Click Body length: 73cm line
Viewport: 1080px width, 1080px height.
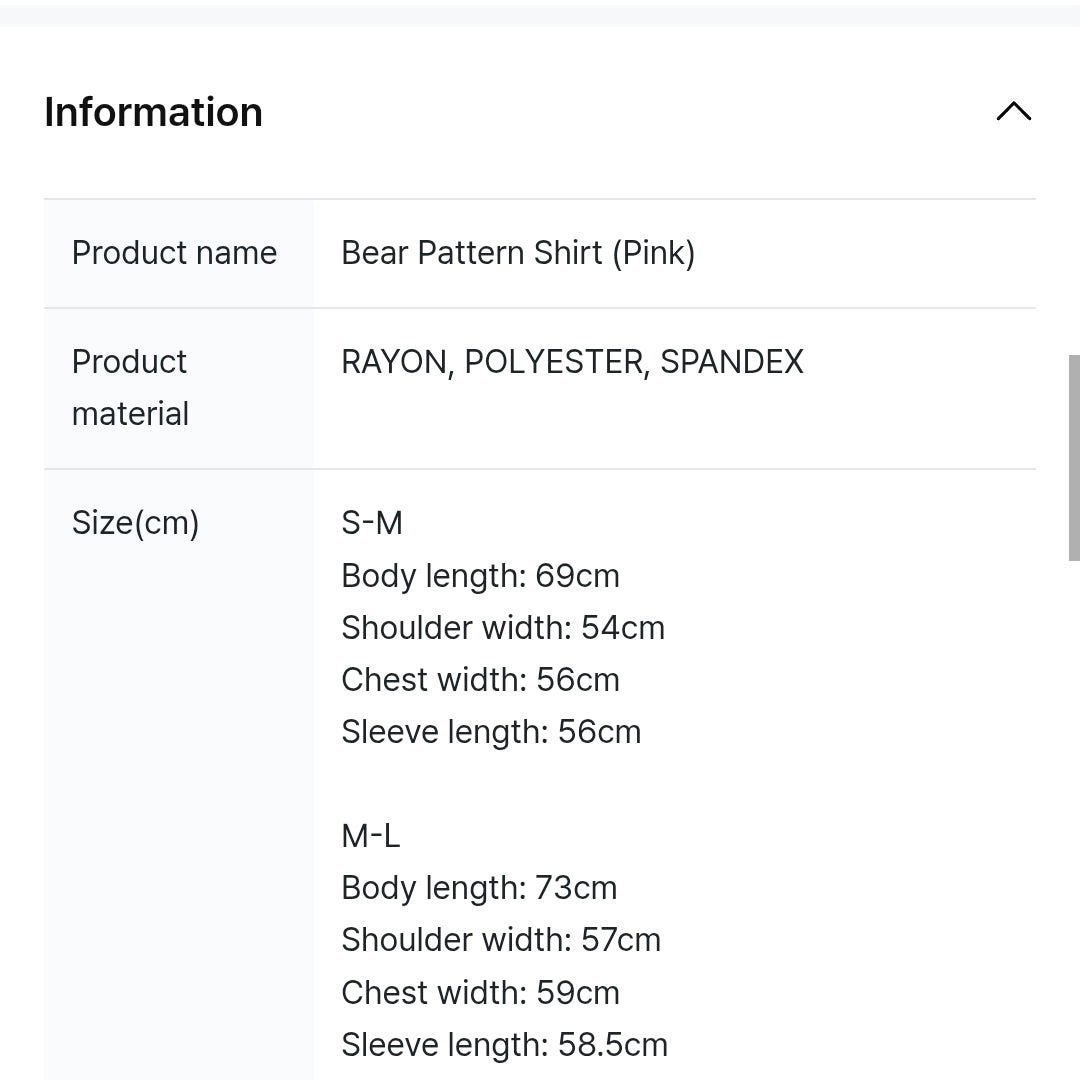[479, 888]
